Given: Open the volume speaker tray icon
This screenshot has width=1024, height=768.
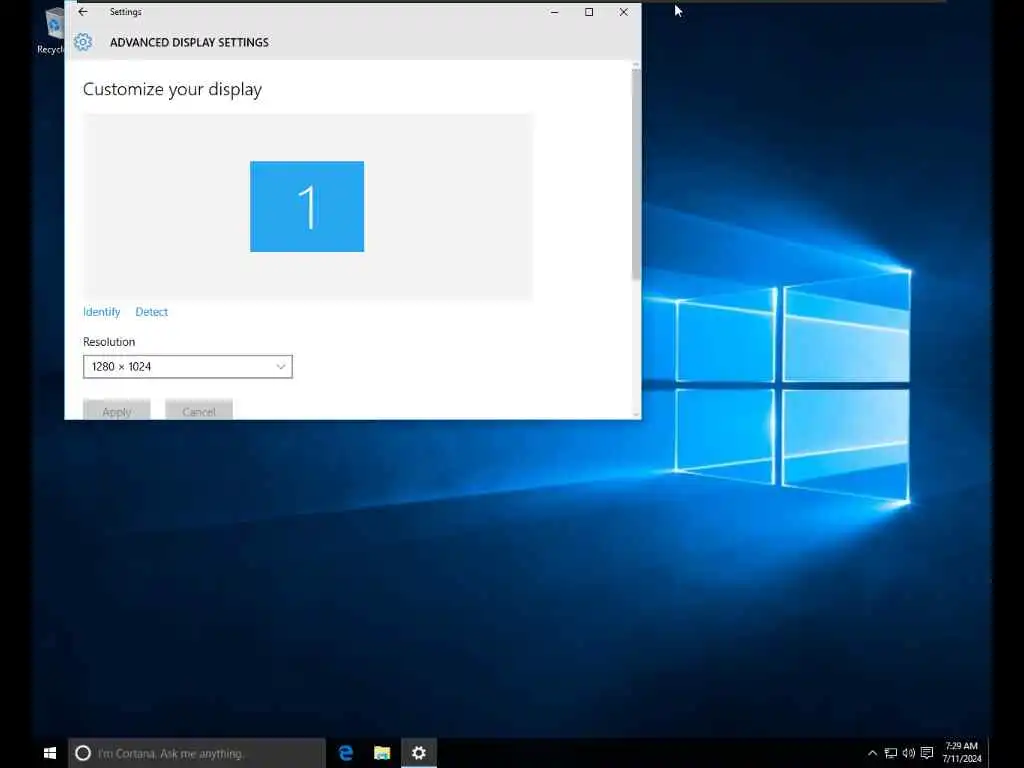Looking at the screenshot, I should (908, 753).
